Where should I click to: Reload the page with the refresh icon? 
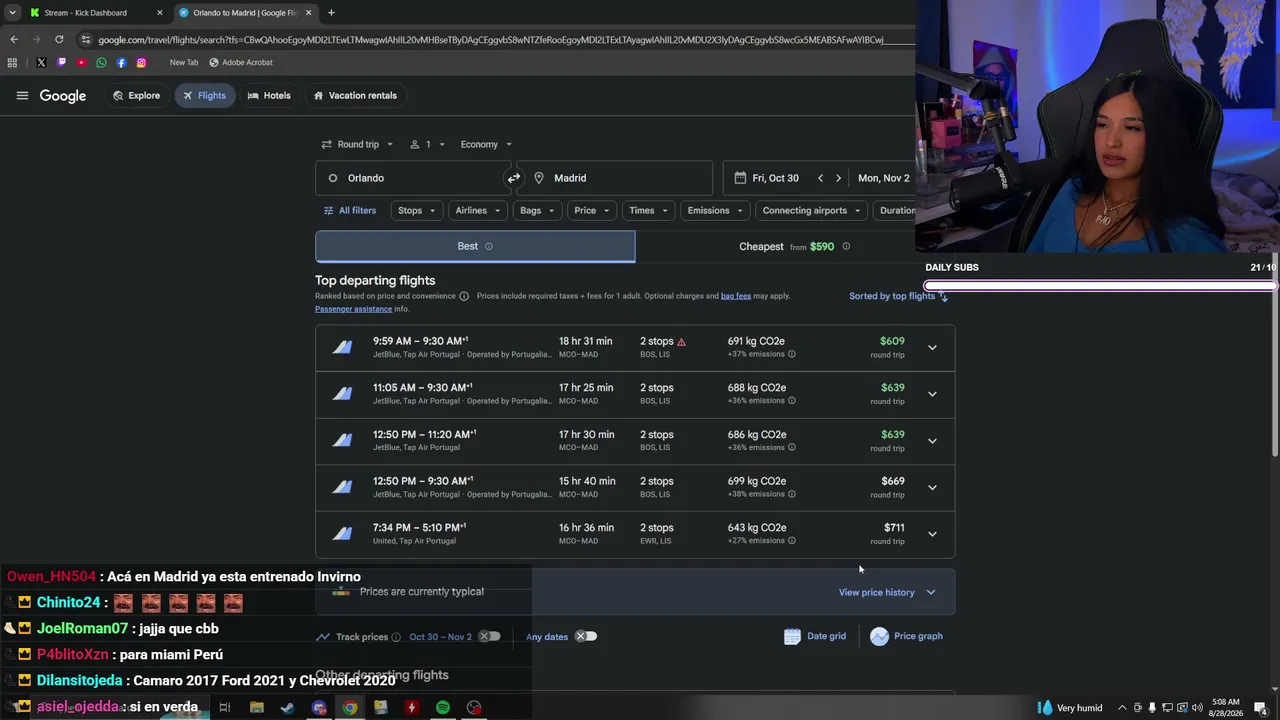point(59,39)
